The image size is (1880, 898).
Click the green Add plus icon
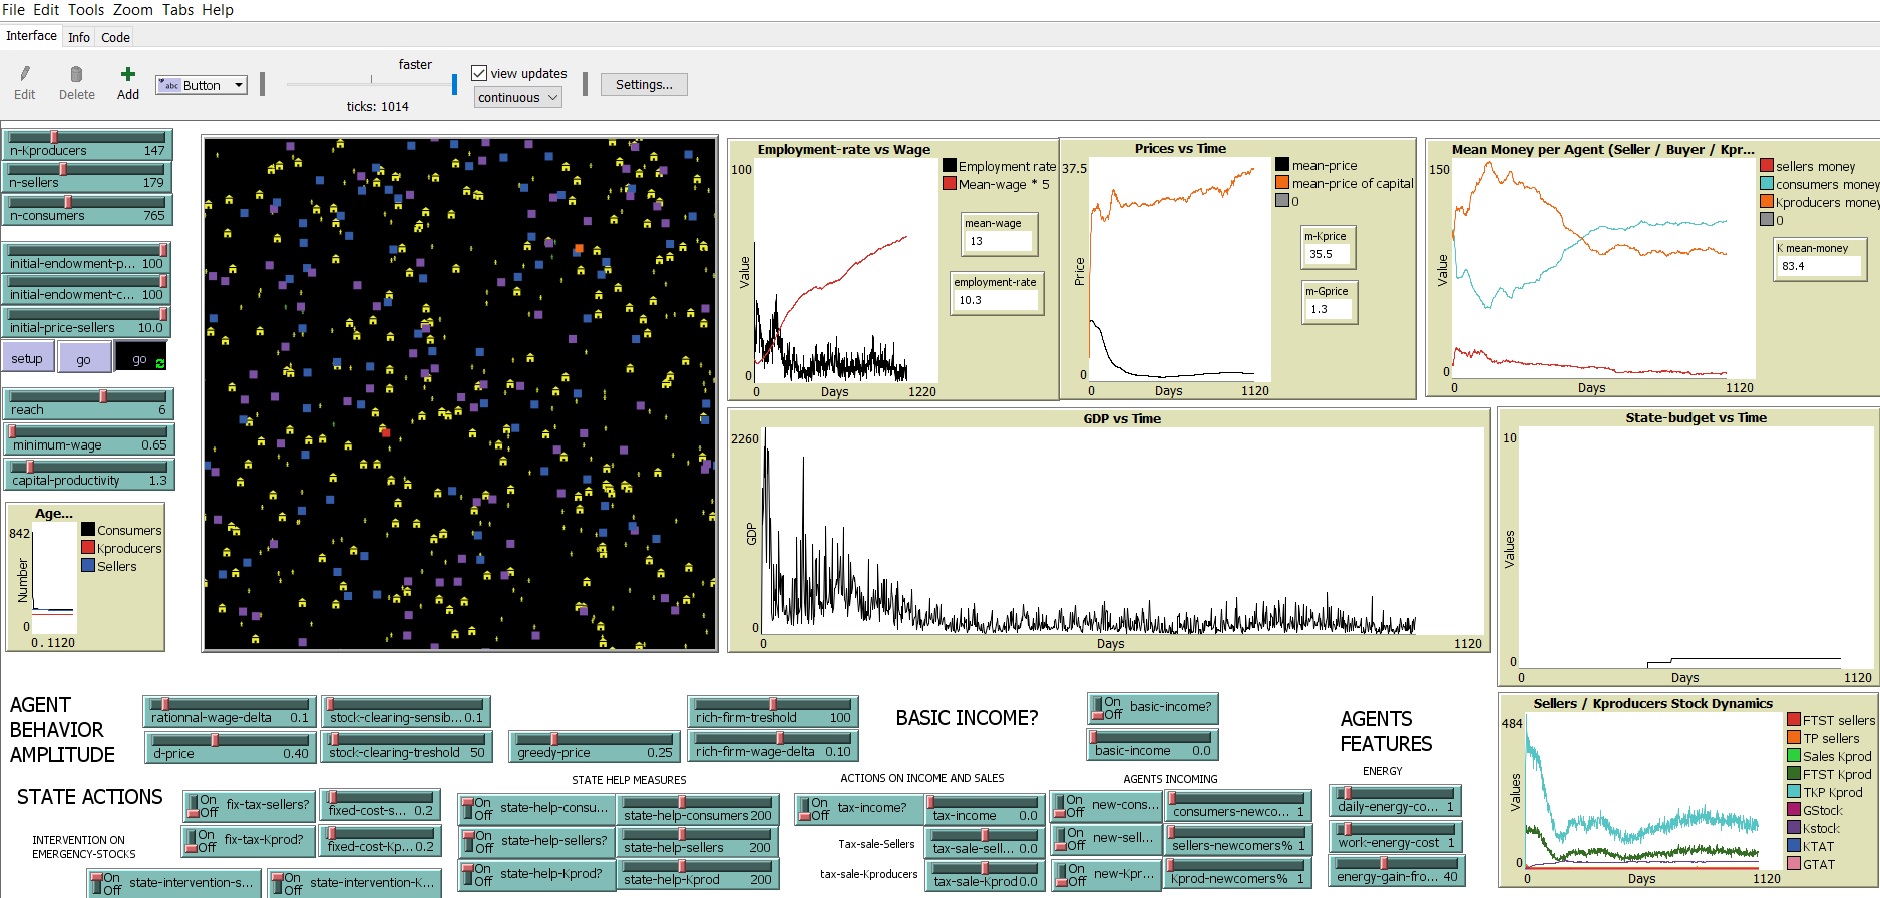128,74
